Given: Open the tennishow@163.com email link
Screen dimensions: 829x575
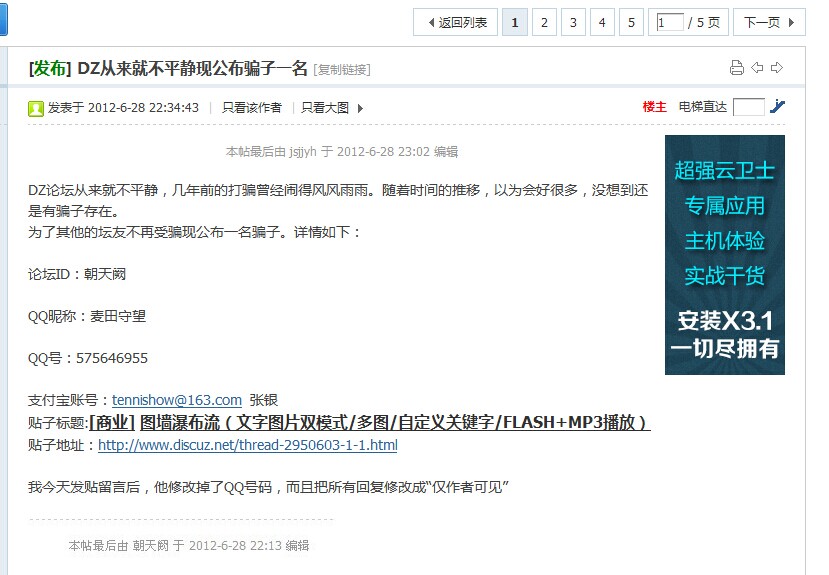Looking at the screenshot, I should (x=177, y=400).
